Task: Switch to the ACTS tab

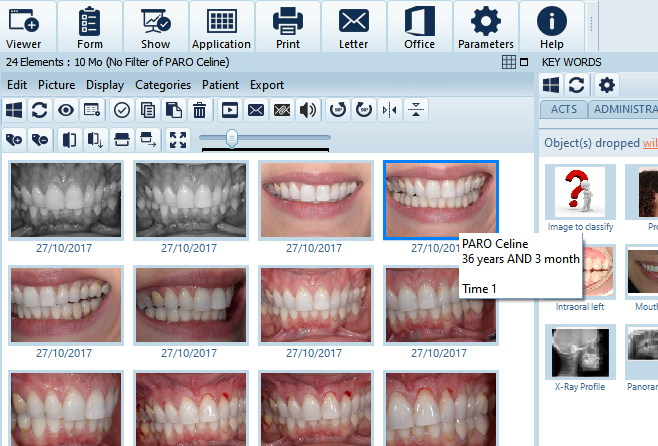Action: pos(561,109)
